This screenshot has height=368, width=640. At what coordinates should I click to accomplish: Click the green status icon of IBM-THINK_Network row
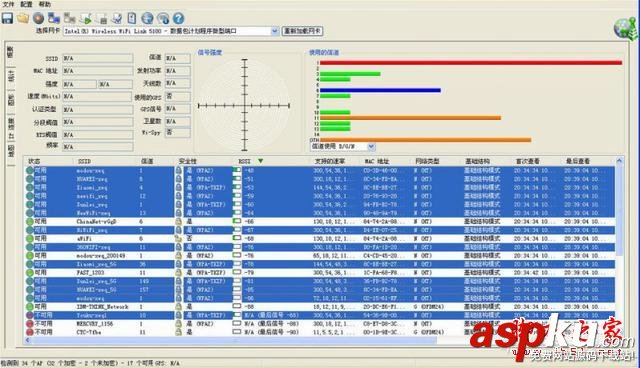coord(30,306)
